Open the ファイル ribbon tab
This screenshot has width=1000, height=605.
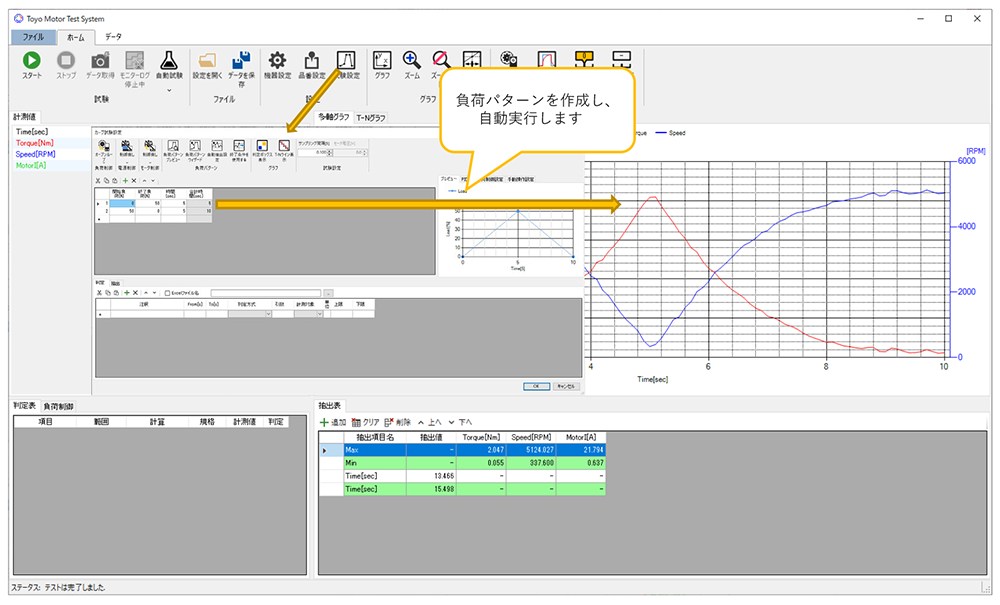pyautogui.click(x=34, y=37)
